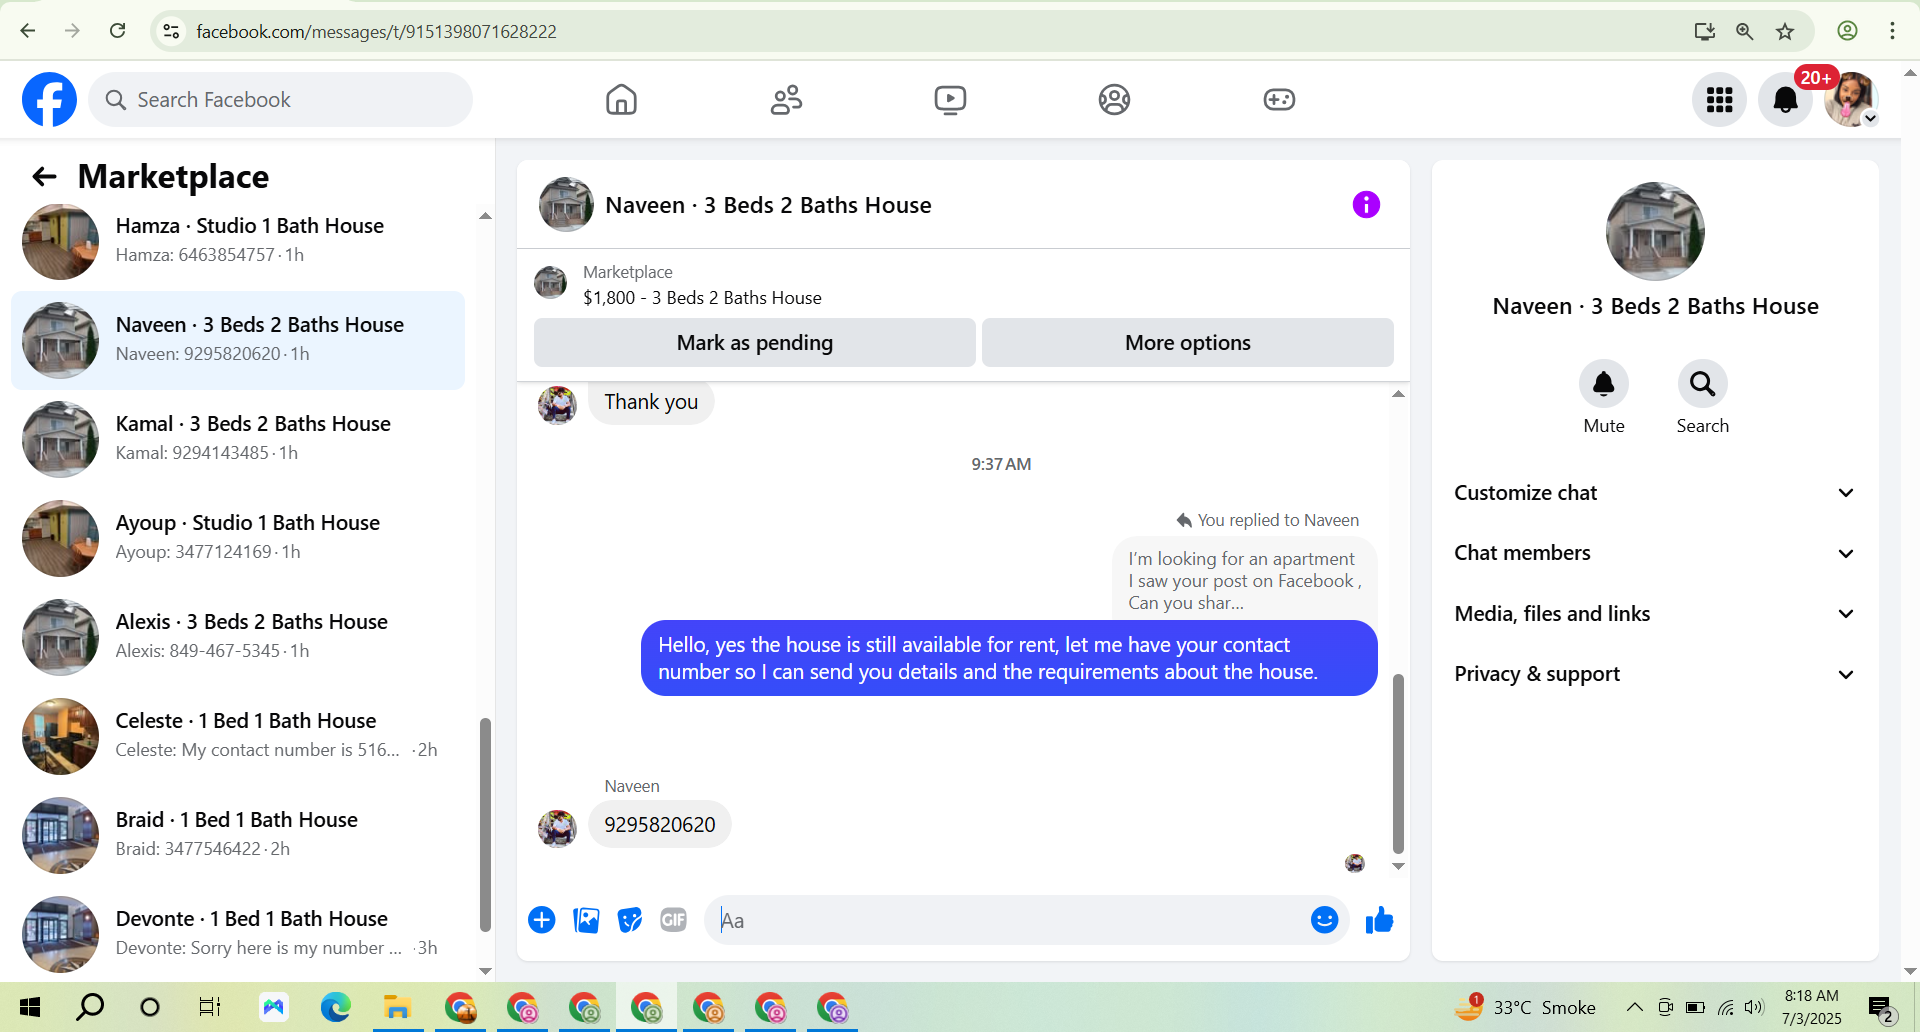Screen dimensions: 1920x1032
Task: Open the Braid 1 Bed 1 Bath chat
Action: (238, 835)
